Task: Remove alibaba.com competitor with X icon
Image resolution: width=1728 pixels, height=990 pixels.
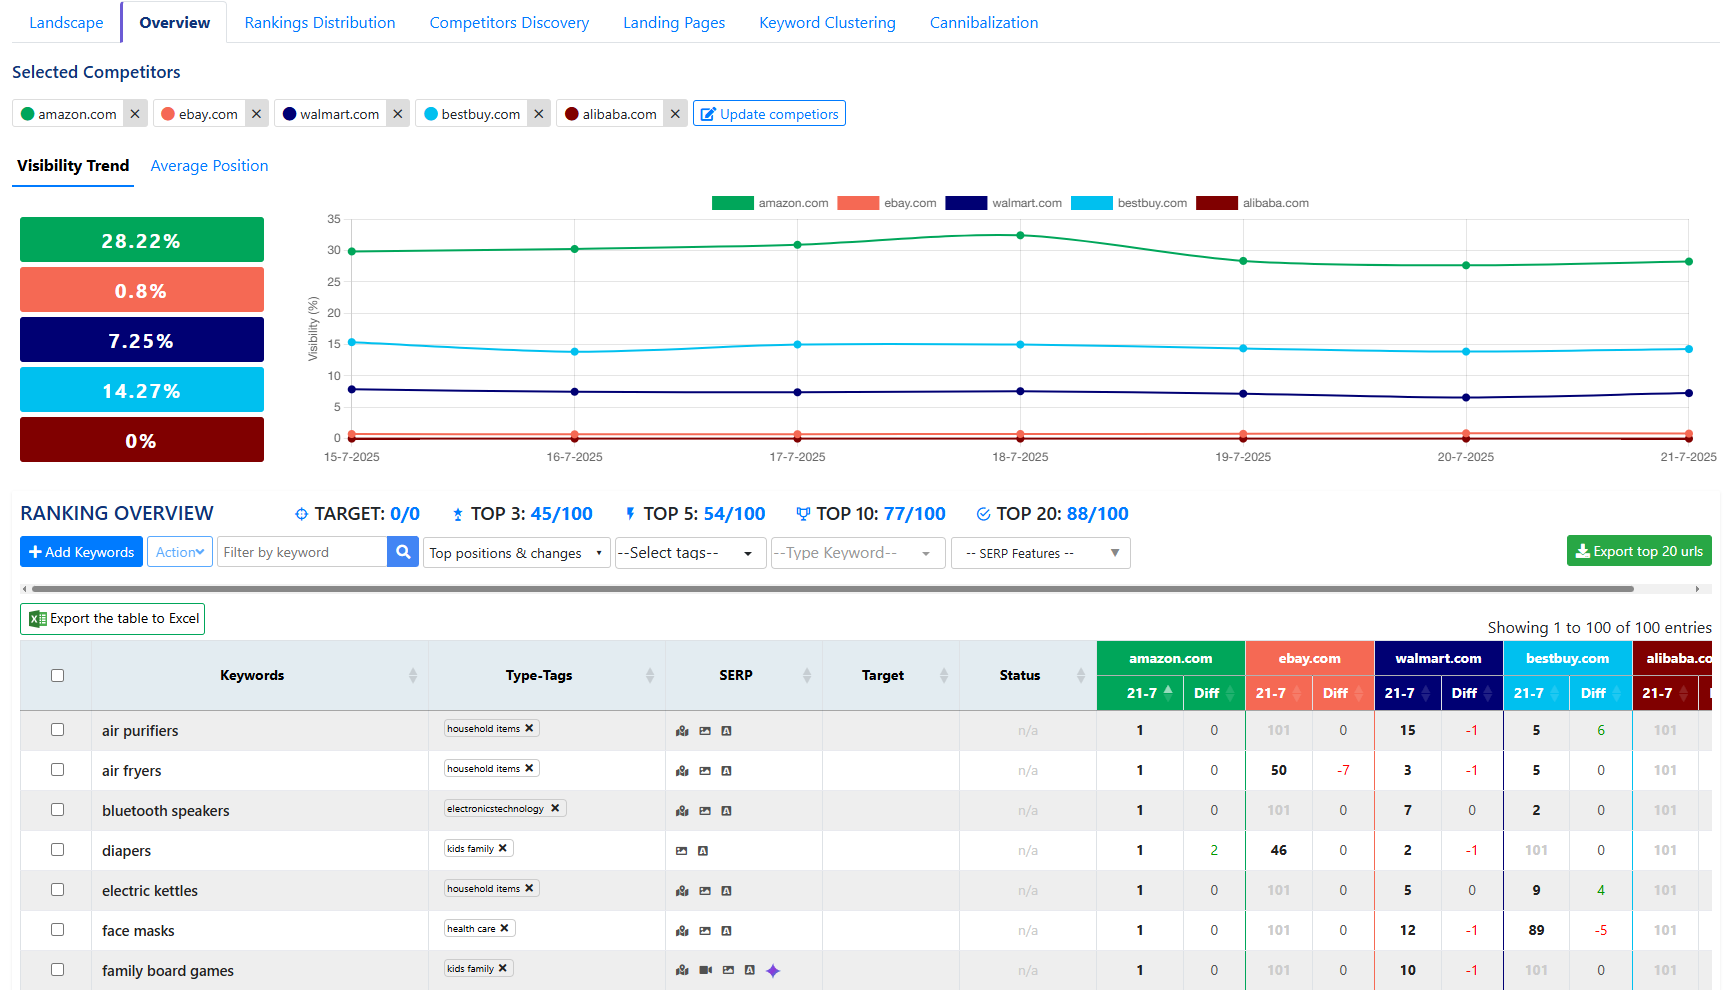Action: 675,114
